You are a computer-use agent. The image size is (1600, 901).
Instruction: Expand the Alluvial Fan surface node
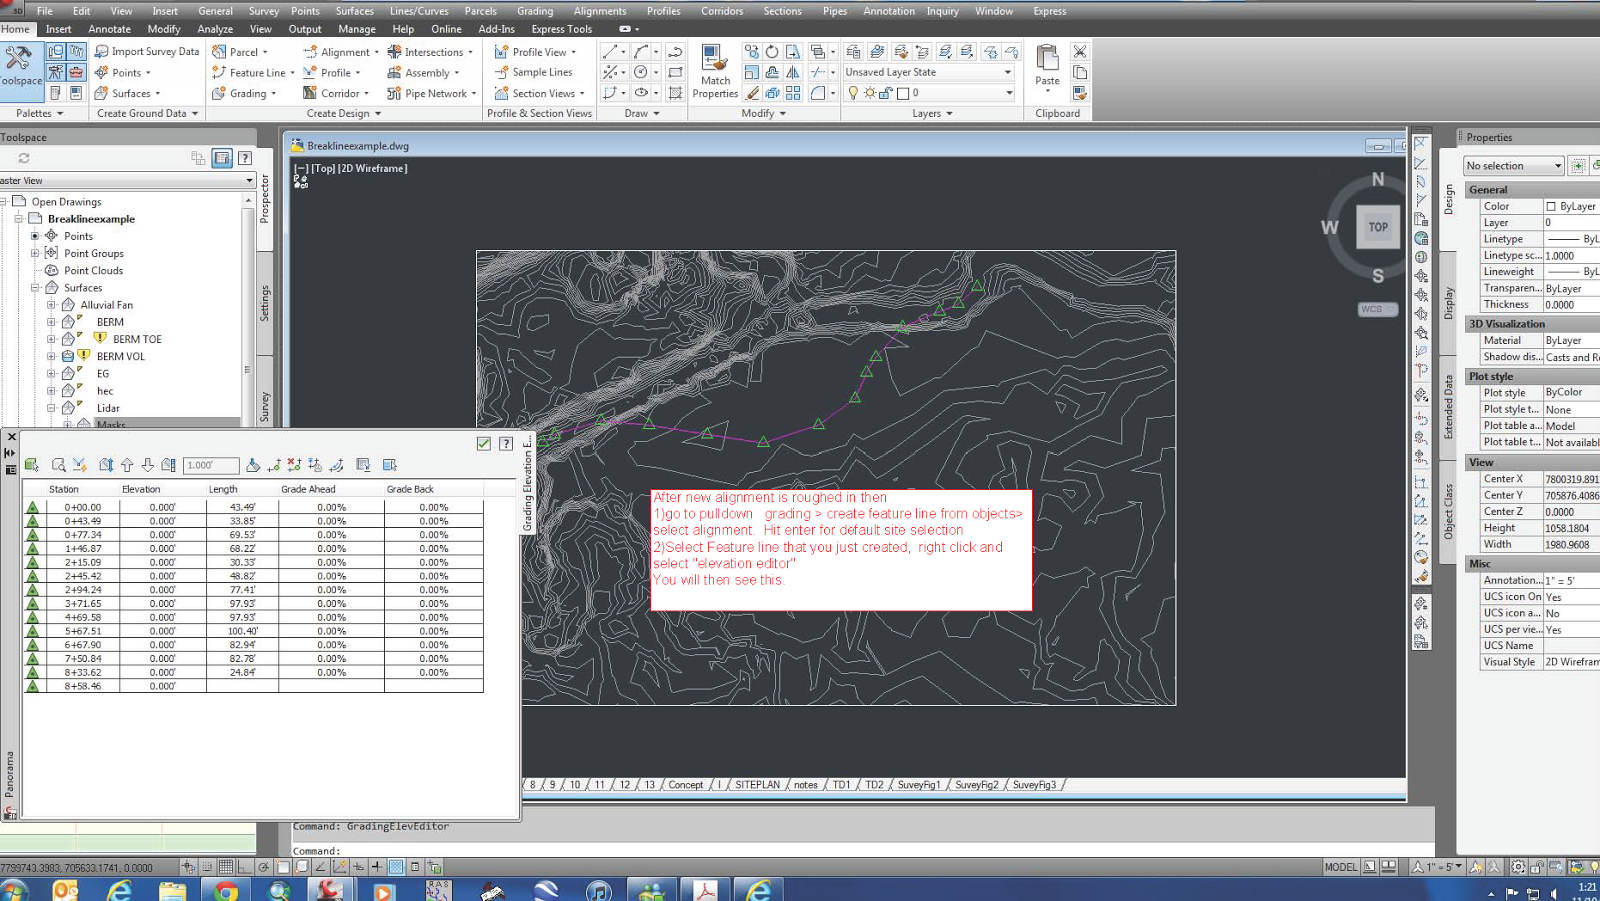click(x=51, y=305)
